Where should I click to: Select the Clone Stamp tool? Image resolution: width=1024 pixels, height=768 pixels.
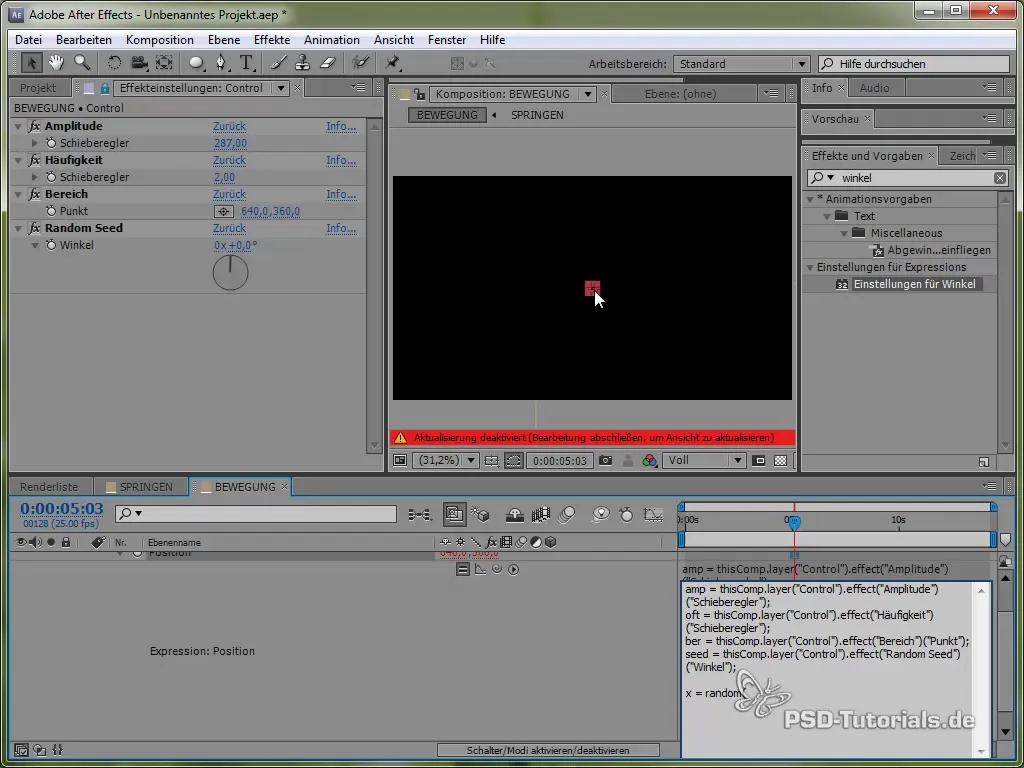click(x=304, y=63)
